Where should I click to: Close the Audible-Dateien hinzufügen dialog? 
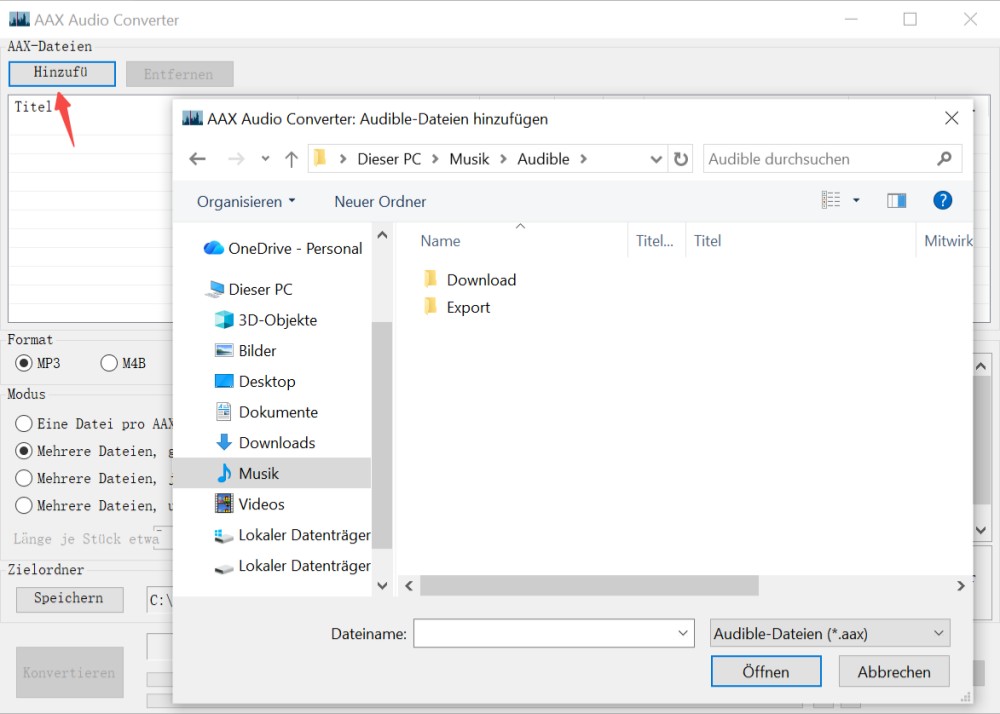952,118
